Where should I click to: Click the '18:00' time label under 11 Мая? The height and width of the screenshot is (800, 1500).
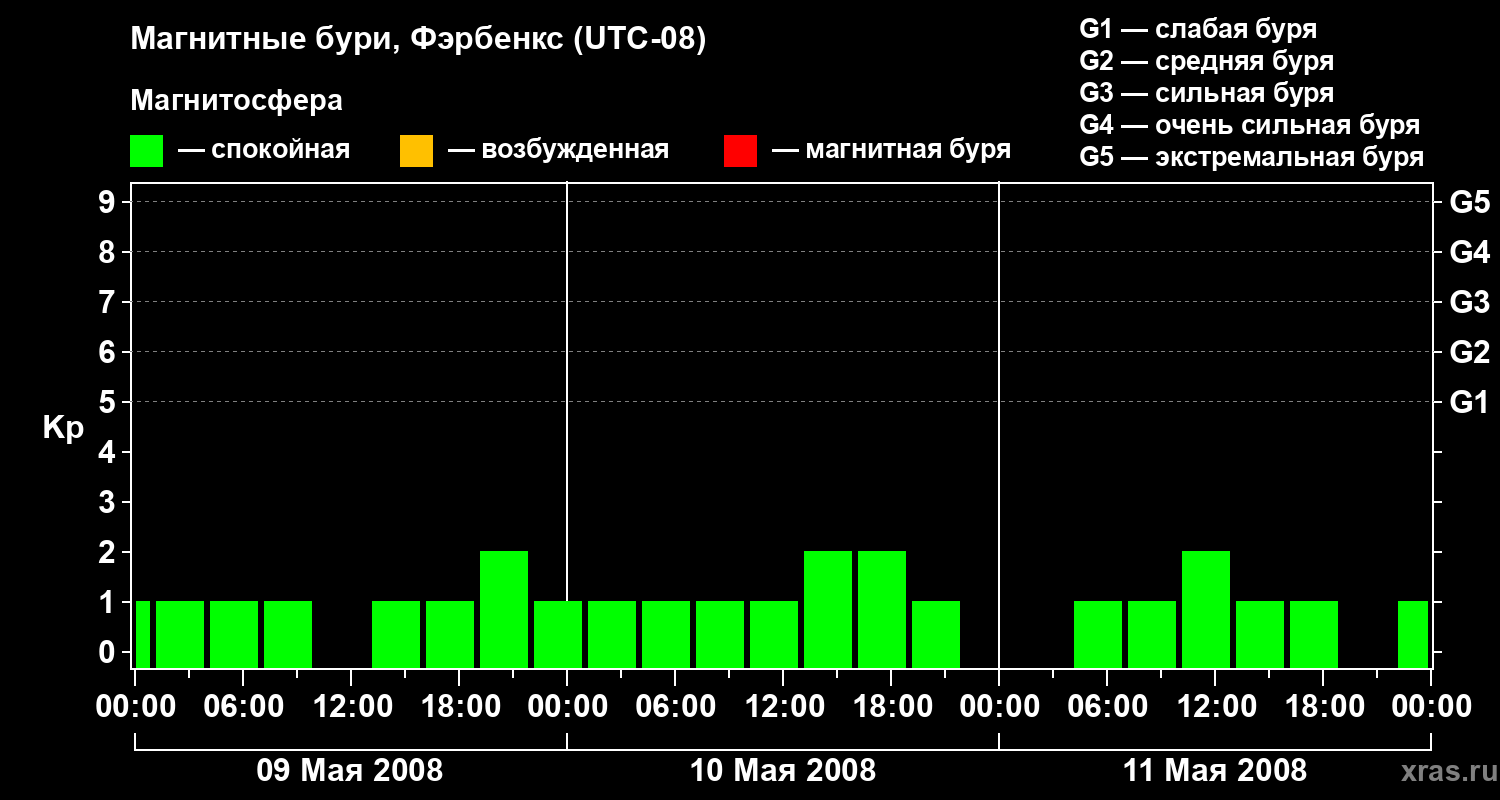point(1323,707)
